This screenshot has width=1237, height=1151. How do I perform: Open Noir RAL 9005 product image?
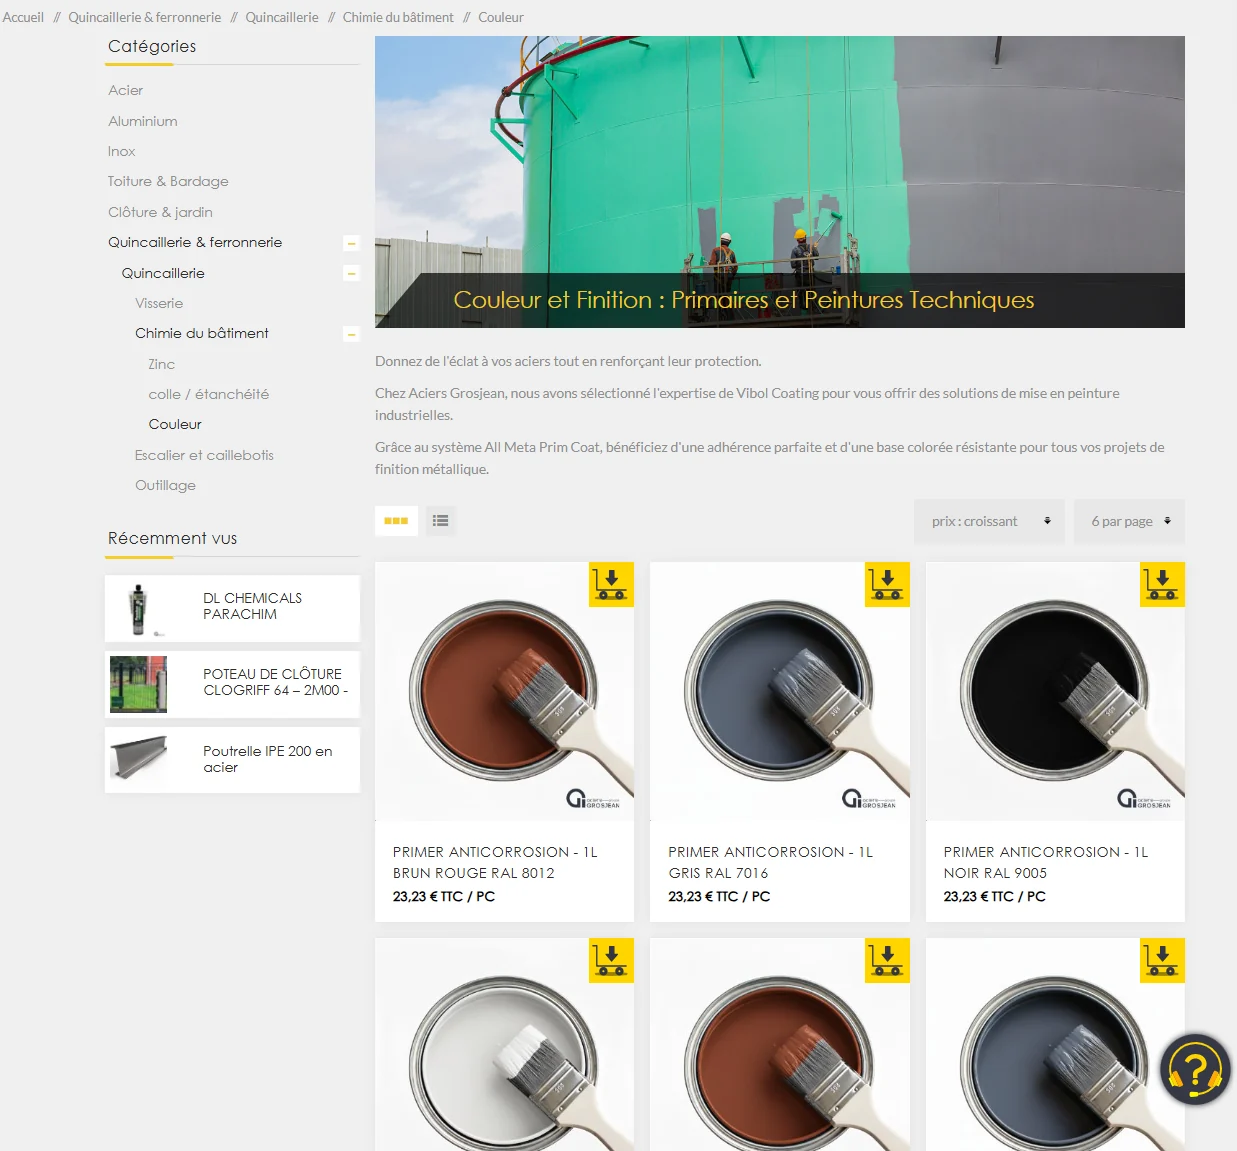click(1055, 692)
